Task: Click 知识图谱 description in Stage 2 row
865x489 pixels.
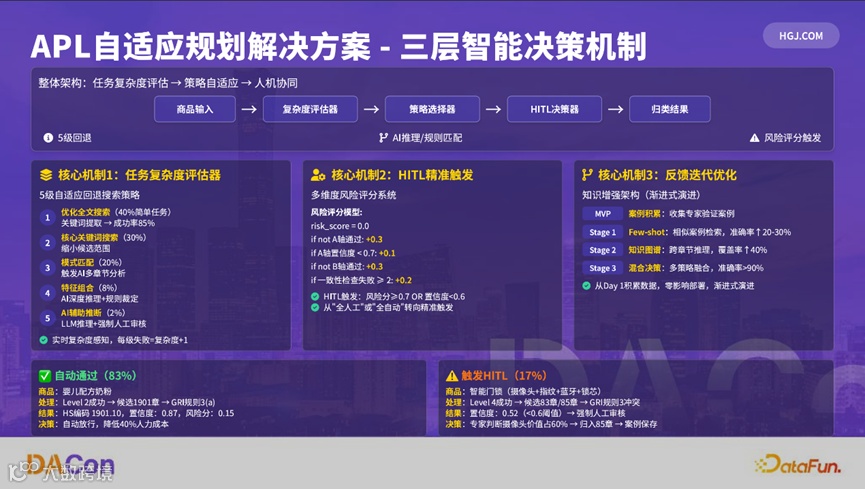Action: click(x=698, y=250)
